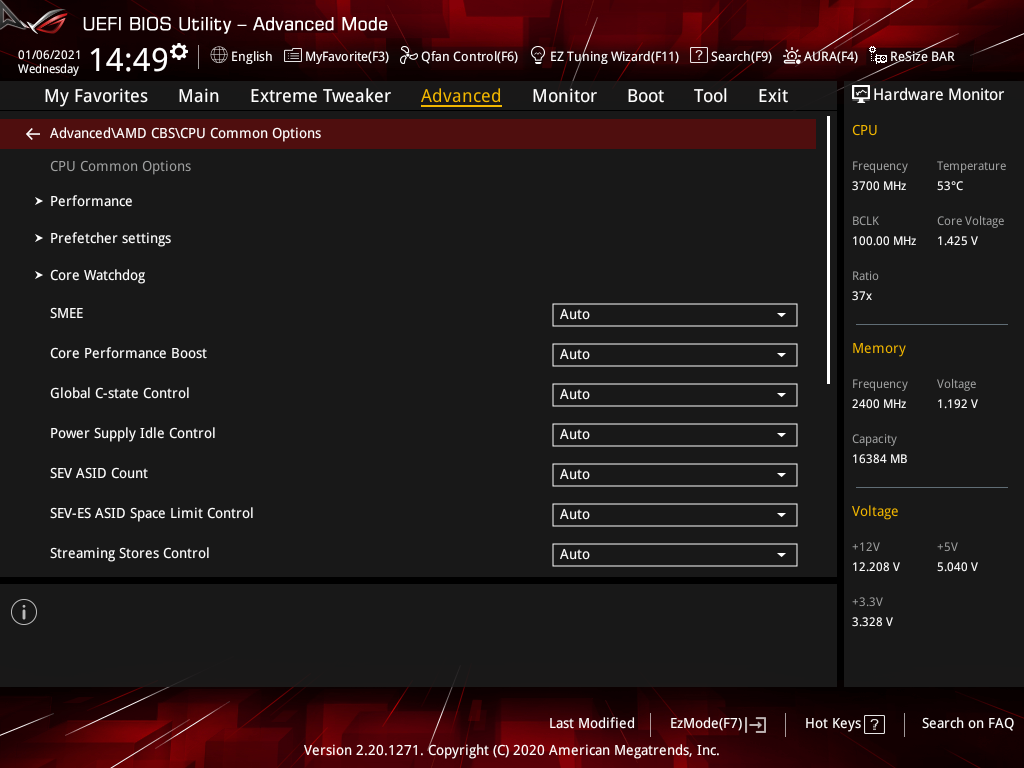This screenshot has width=1024, height=768.
Task: Click the 100.00 MHz BCLK value
Action: point(884,241)
